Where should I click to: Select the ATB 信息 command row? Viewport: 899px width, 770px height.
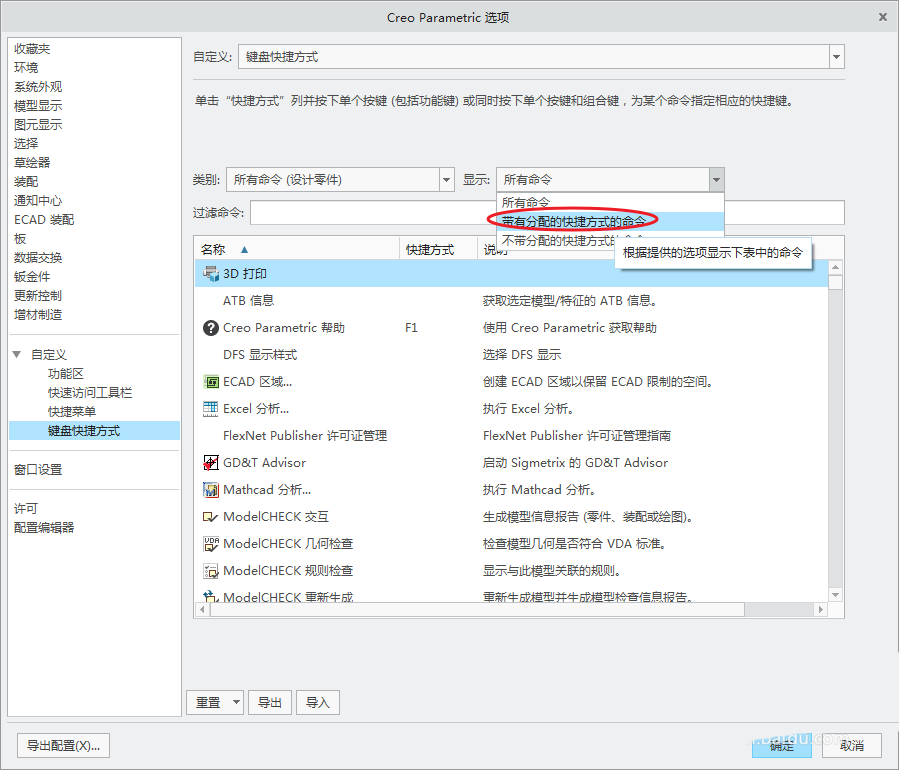(x=511, y=300)
